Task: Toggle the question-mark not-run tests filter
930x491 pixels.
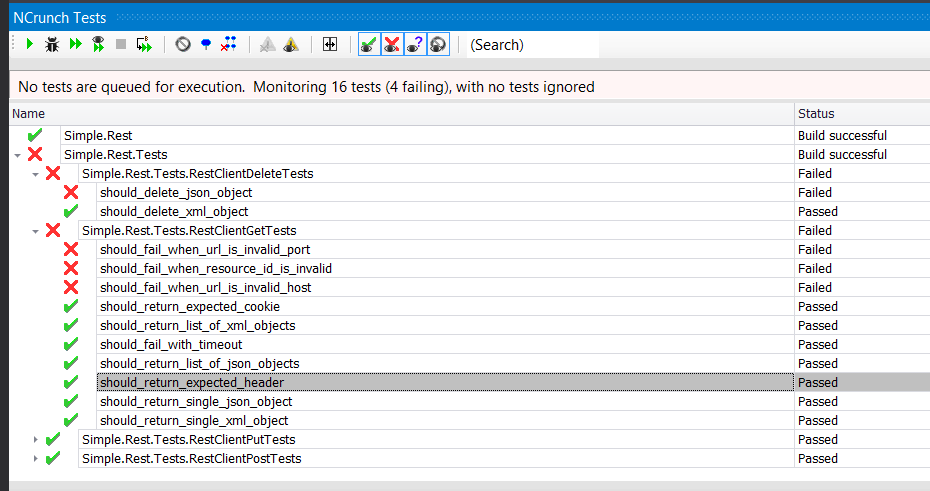Action: 415,44
